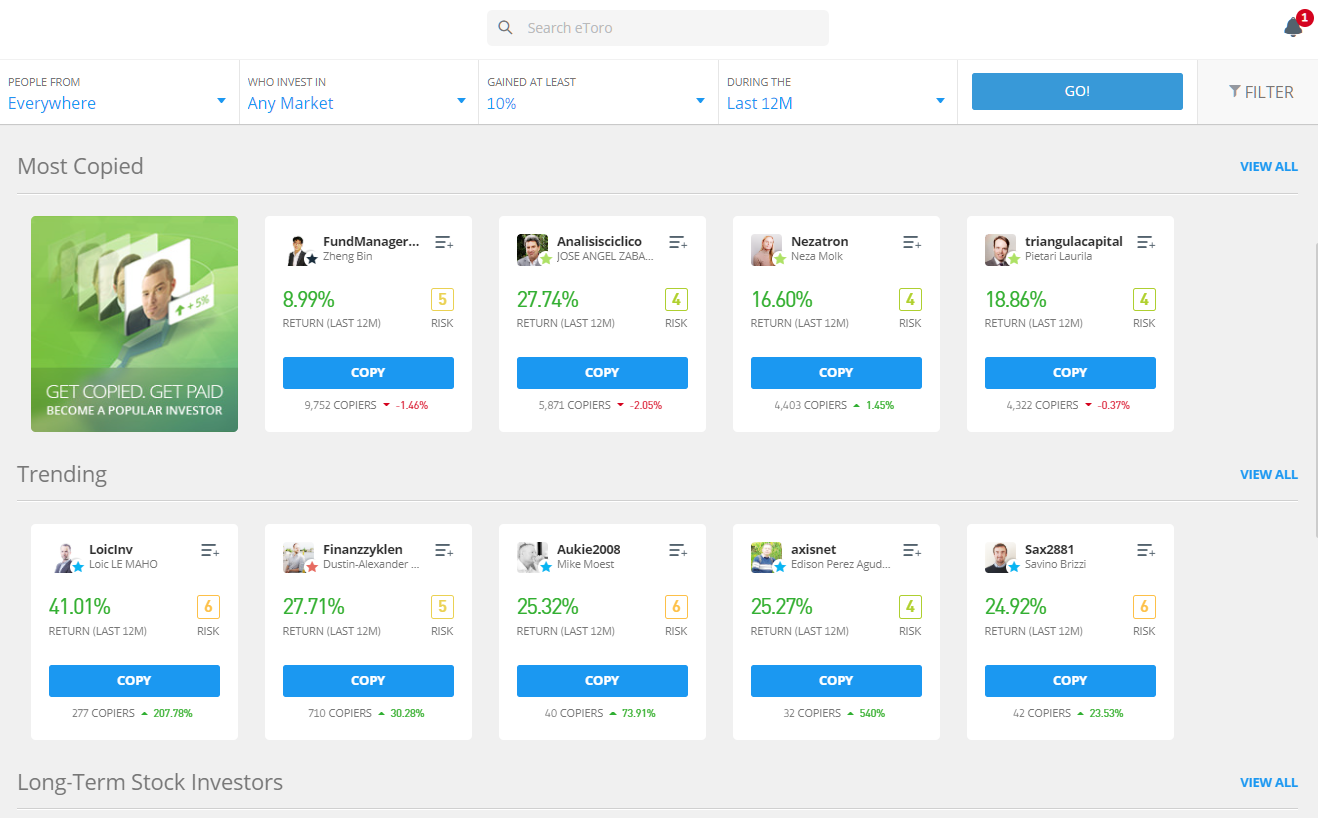This screenshot has height=818, width=1318.
Task: Open Analisisciclico profile name
Action: pyautogui.click(x=599, y=242)
